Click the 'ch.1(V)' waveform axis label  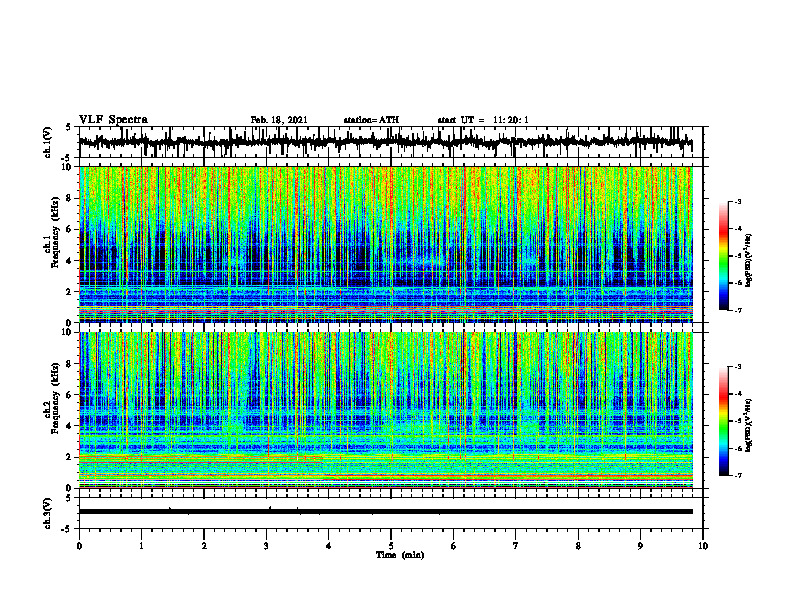click(x=48, y=142)
